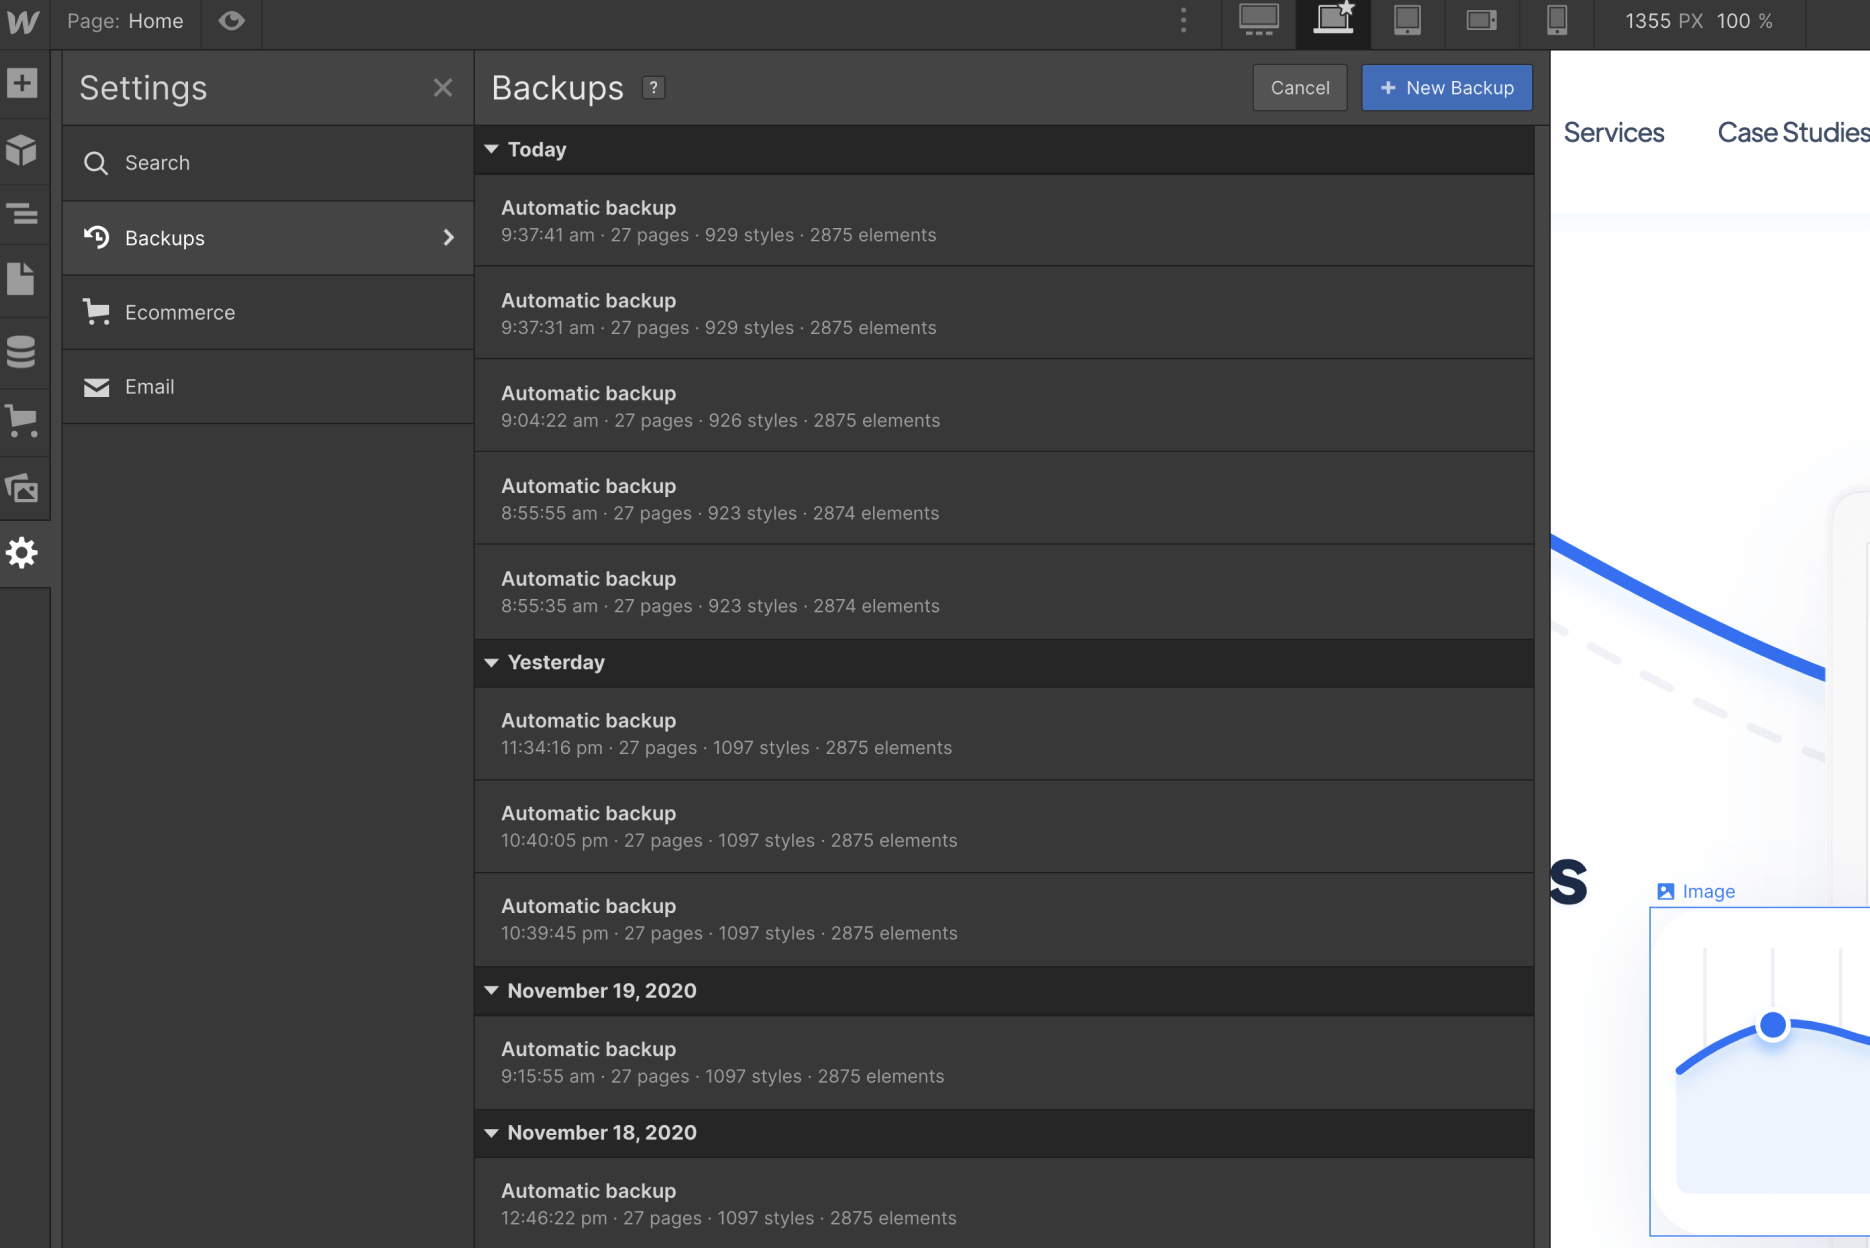This screenshot has width=1870, height=1248.
Task: Select the 11:34:16 pm automatic backup
Action: pos(900,733)
